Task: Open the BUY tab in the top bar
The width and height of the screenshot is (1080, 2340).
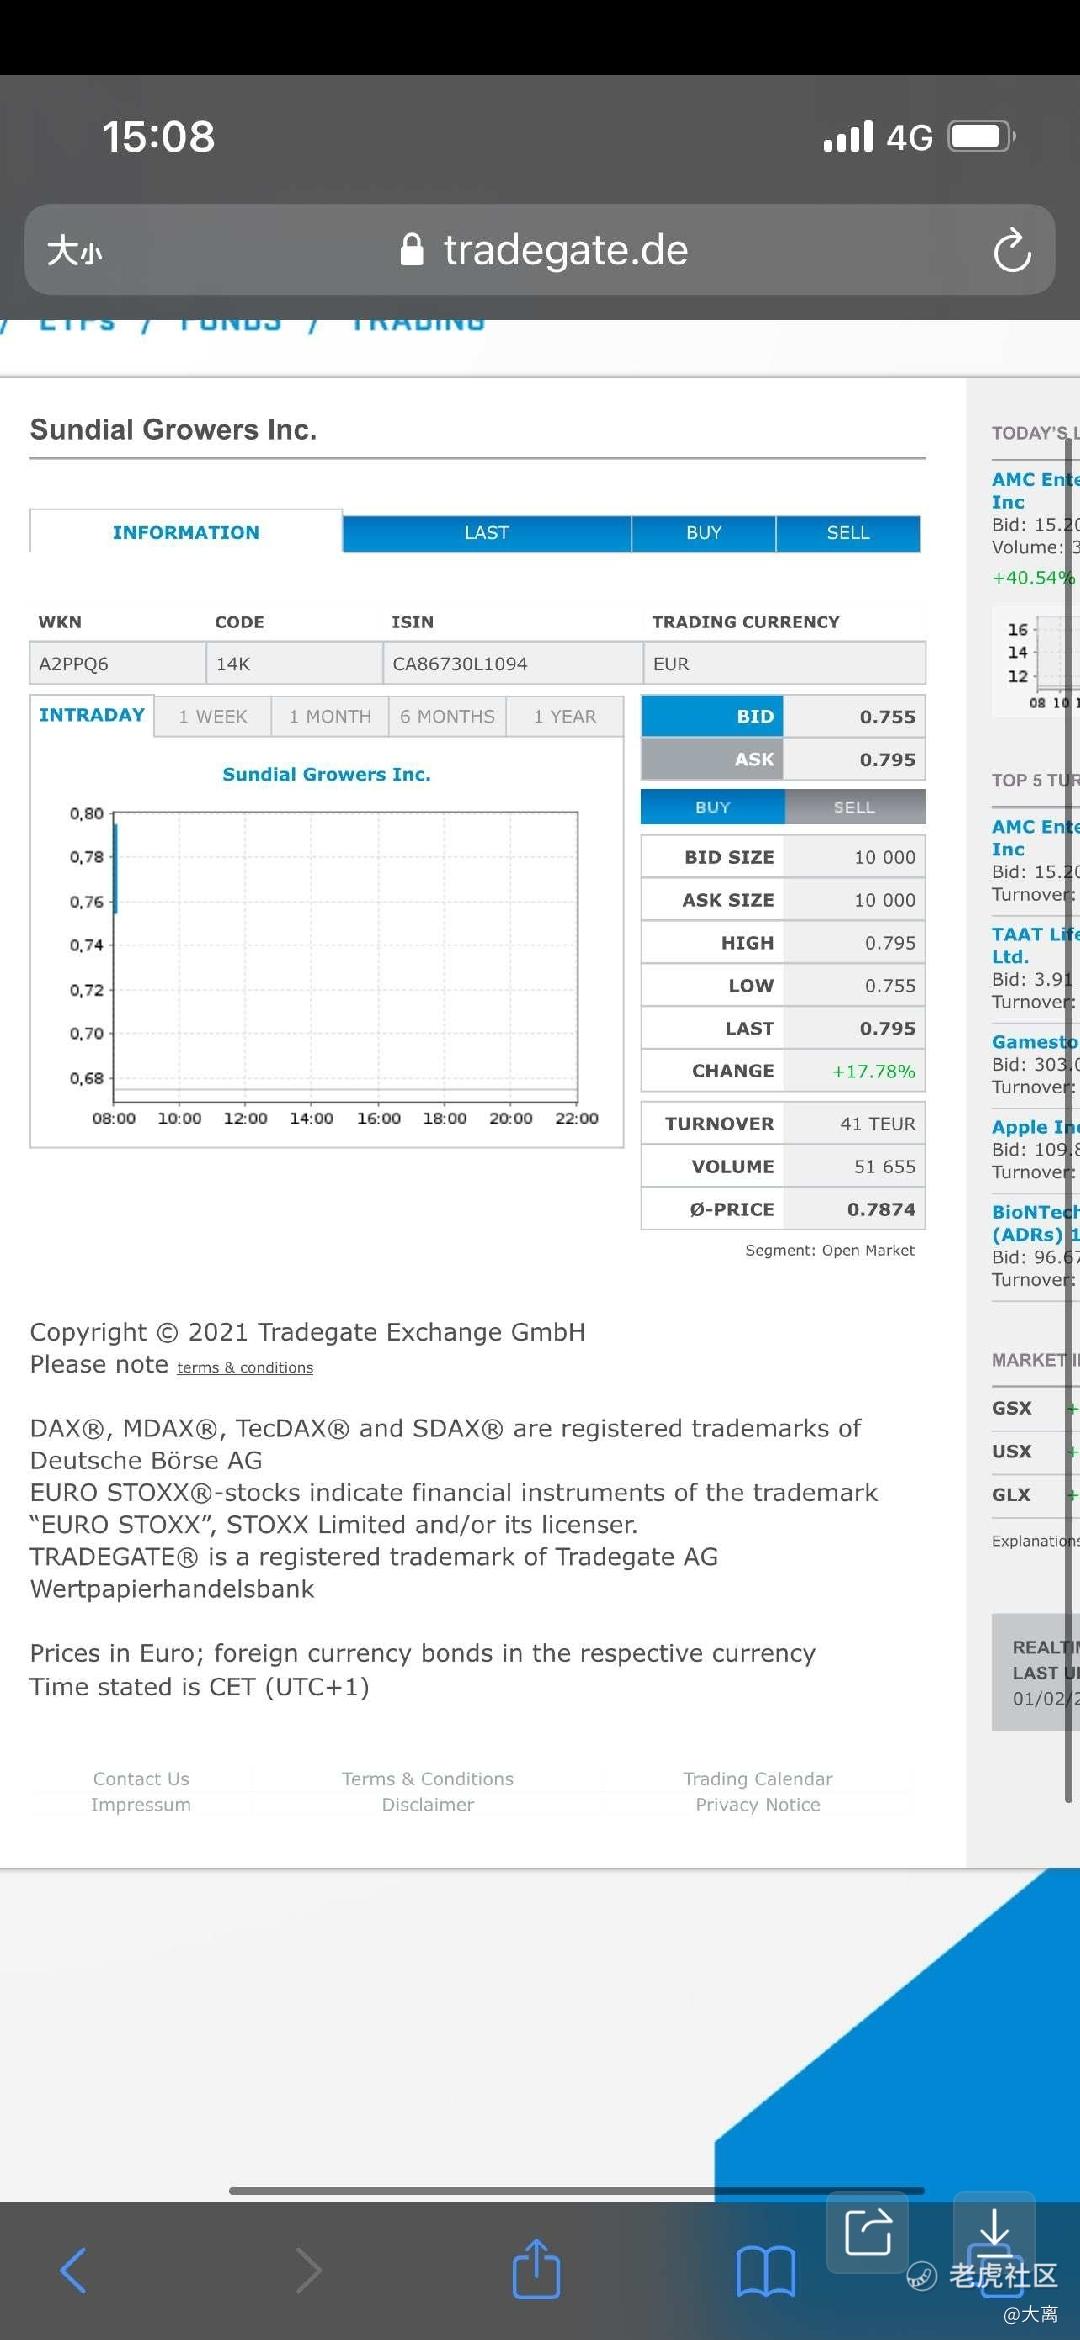Action: (x=704, y=533)
